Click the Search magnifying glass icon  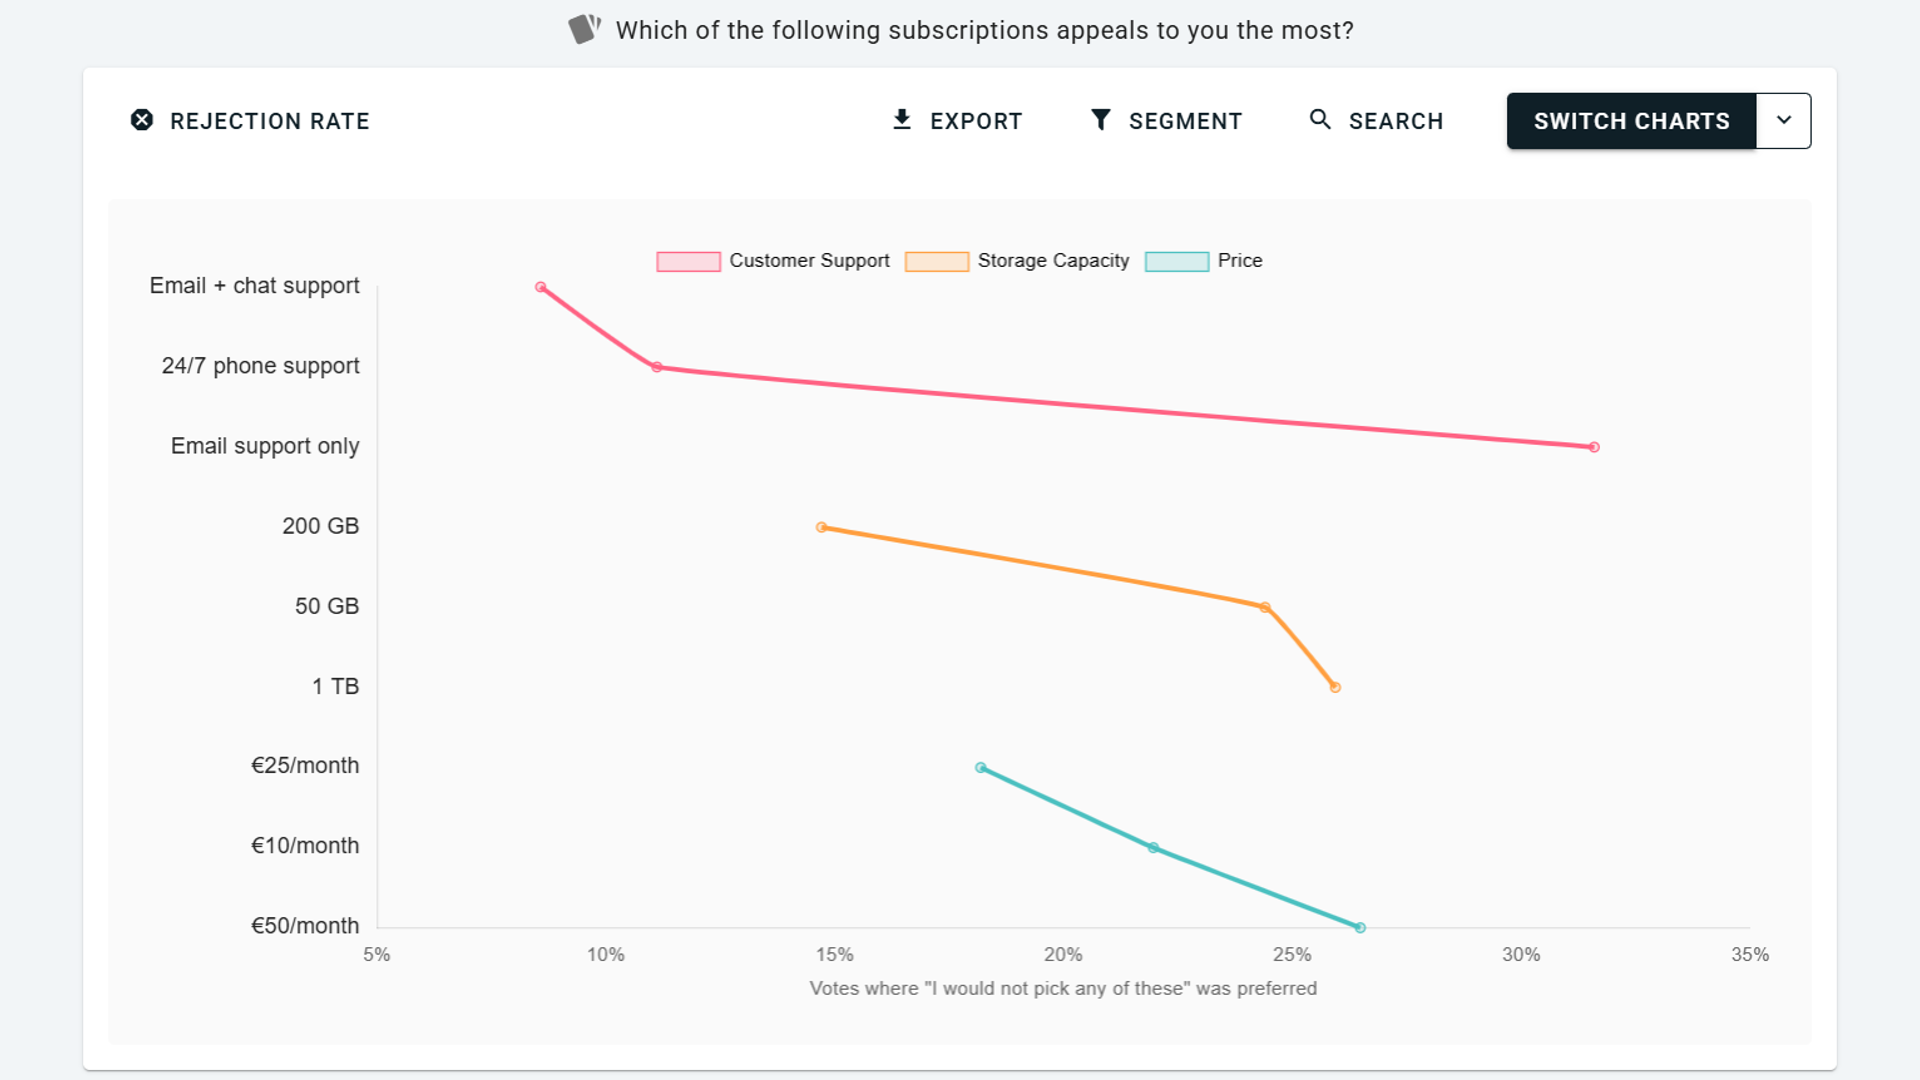pyautogui.click(x=1320, y=120)
